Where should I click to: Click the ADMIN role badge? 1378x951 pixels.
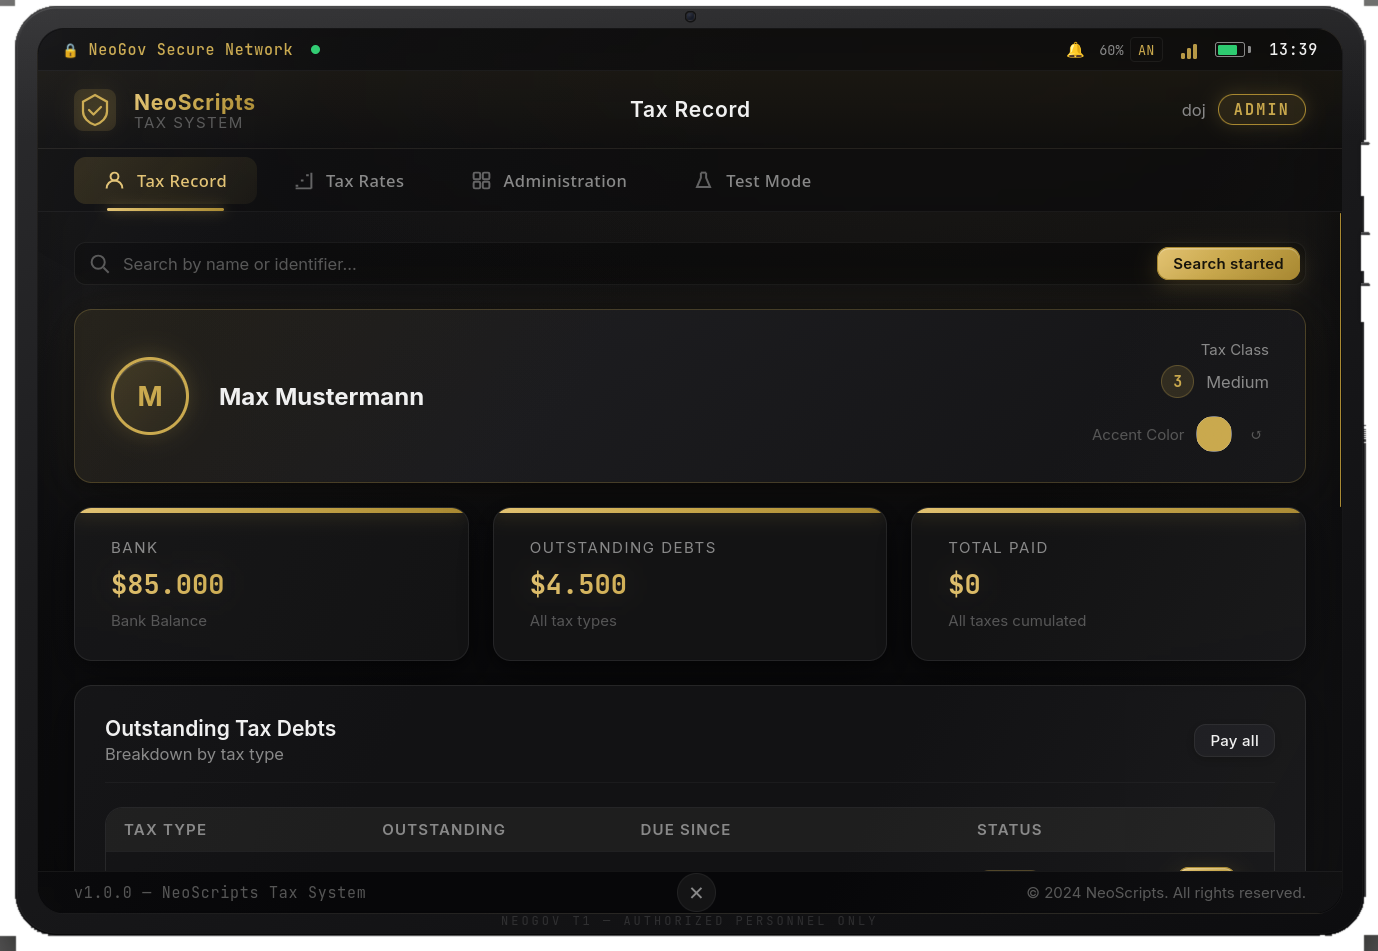pyautogui.click(x=1261, y=110)
